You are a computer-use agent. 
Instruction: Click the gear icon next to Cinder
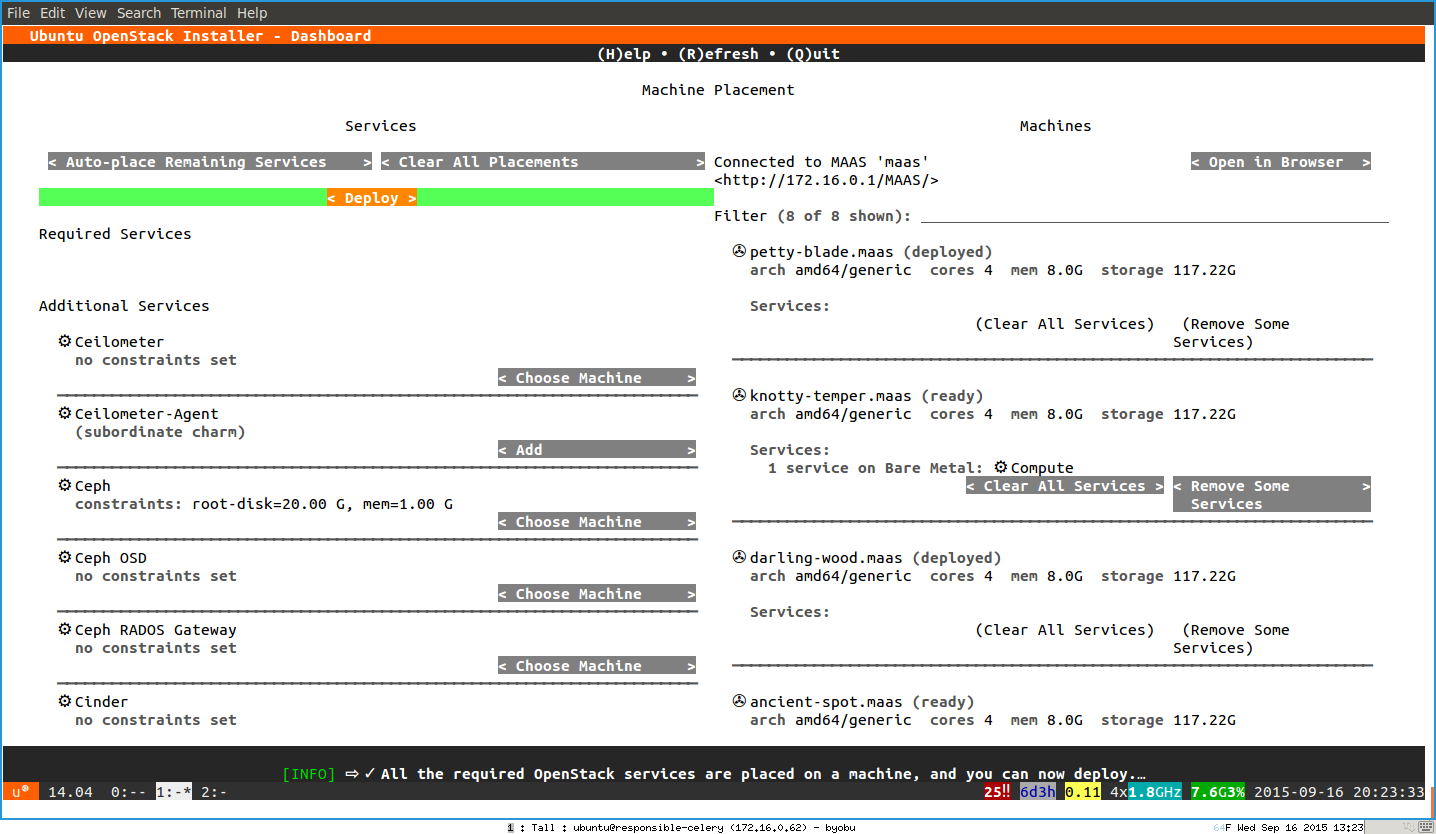click(65, 702)
